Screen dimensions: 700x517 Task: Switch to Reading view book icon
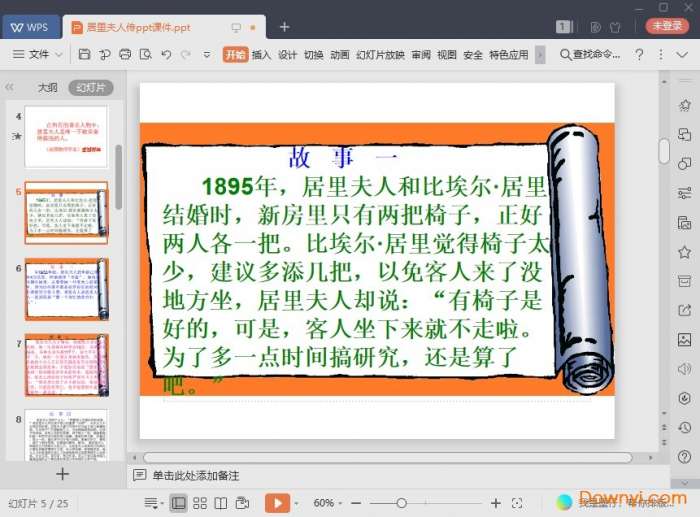click(221, 503)
